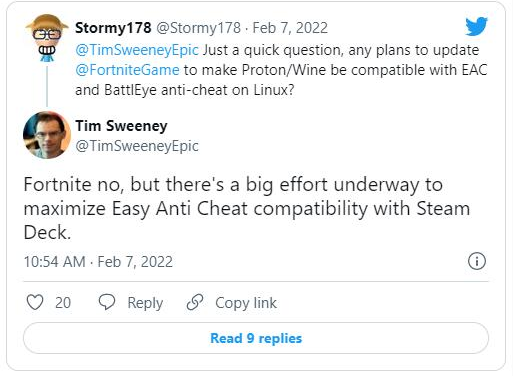Click the chain link copy icon

click(195, 302)
